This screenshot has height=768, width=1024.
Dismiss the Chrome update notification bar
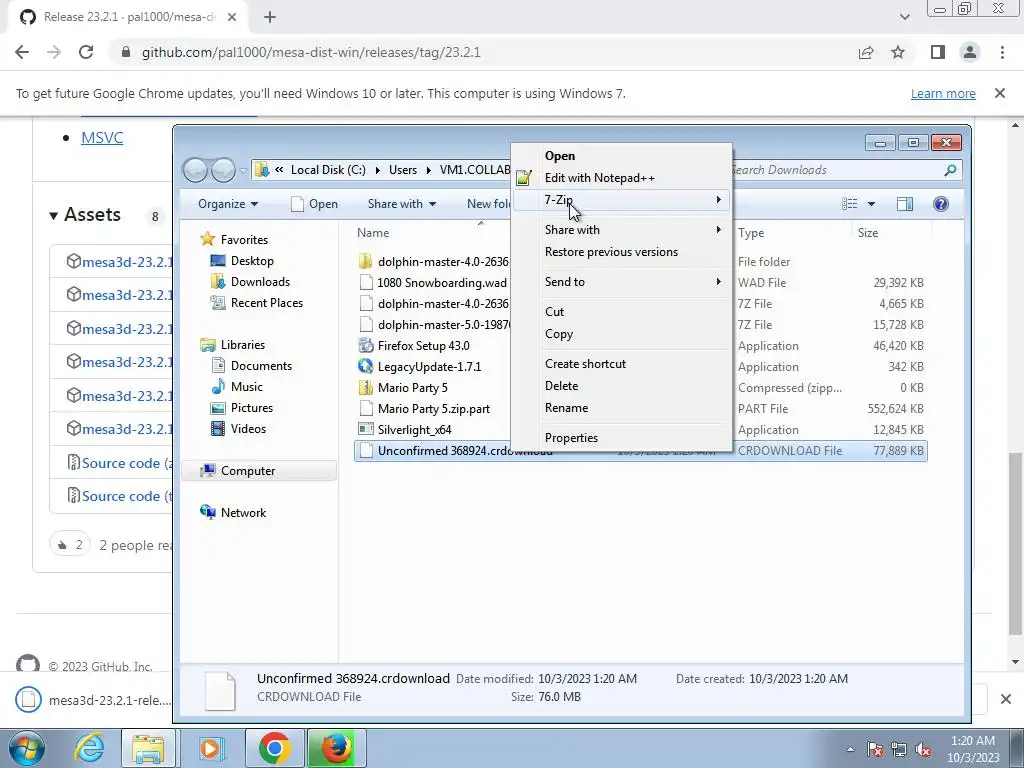click(x=1000, y=93)
